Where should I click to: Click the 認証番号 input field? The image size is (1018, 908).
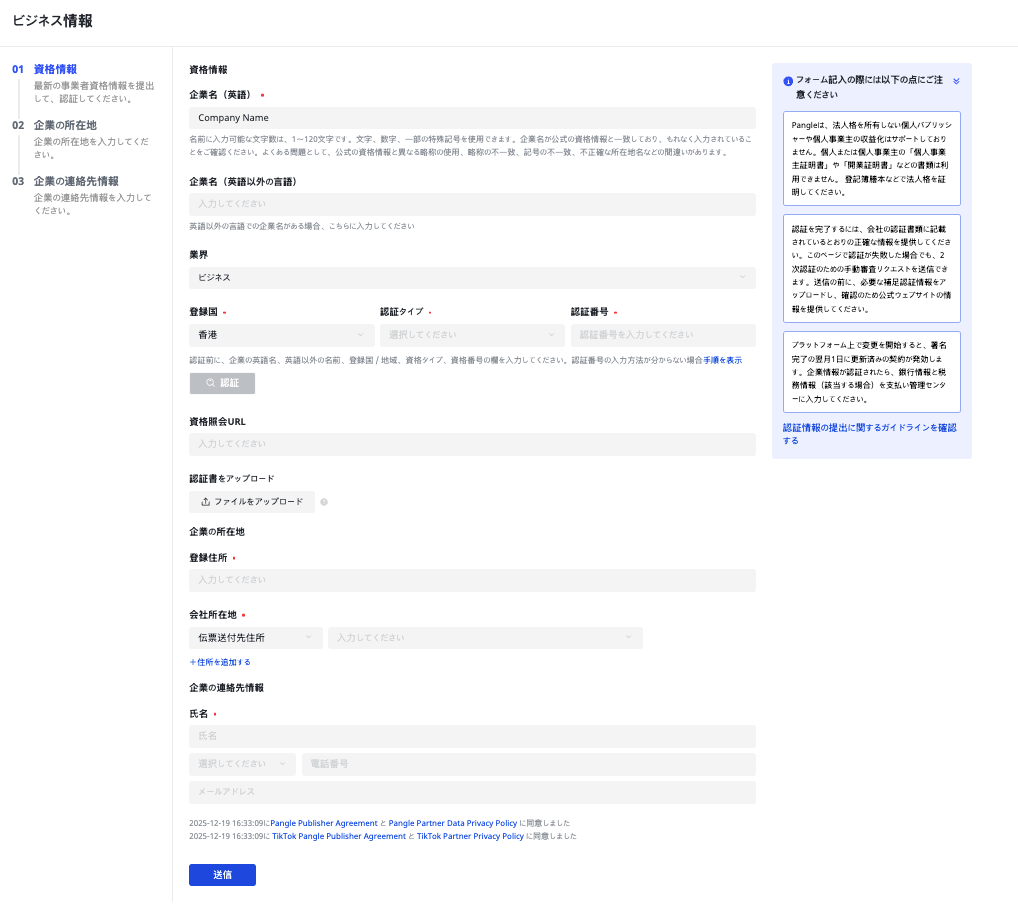pyautogui.click(x=663, y=335)
